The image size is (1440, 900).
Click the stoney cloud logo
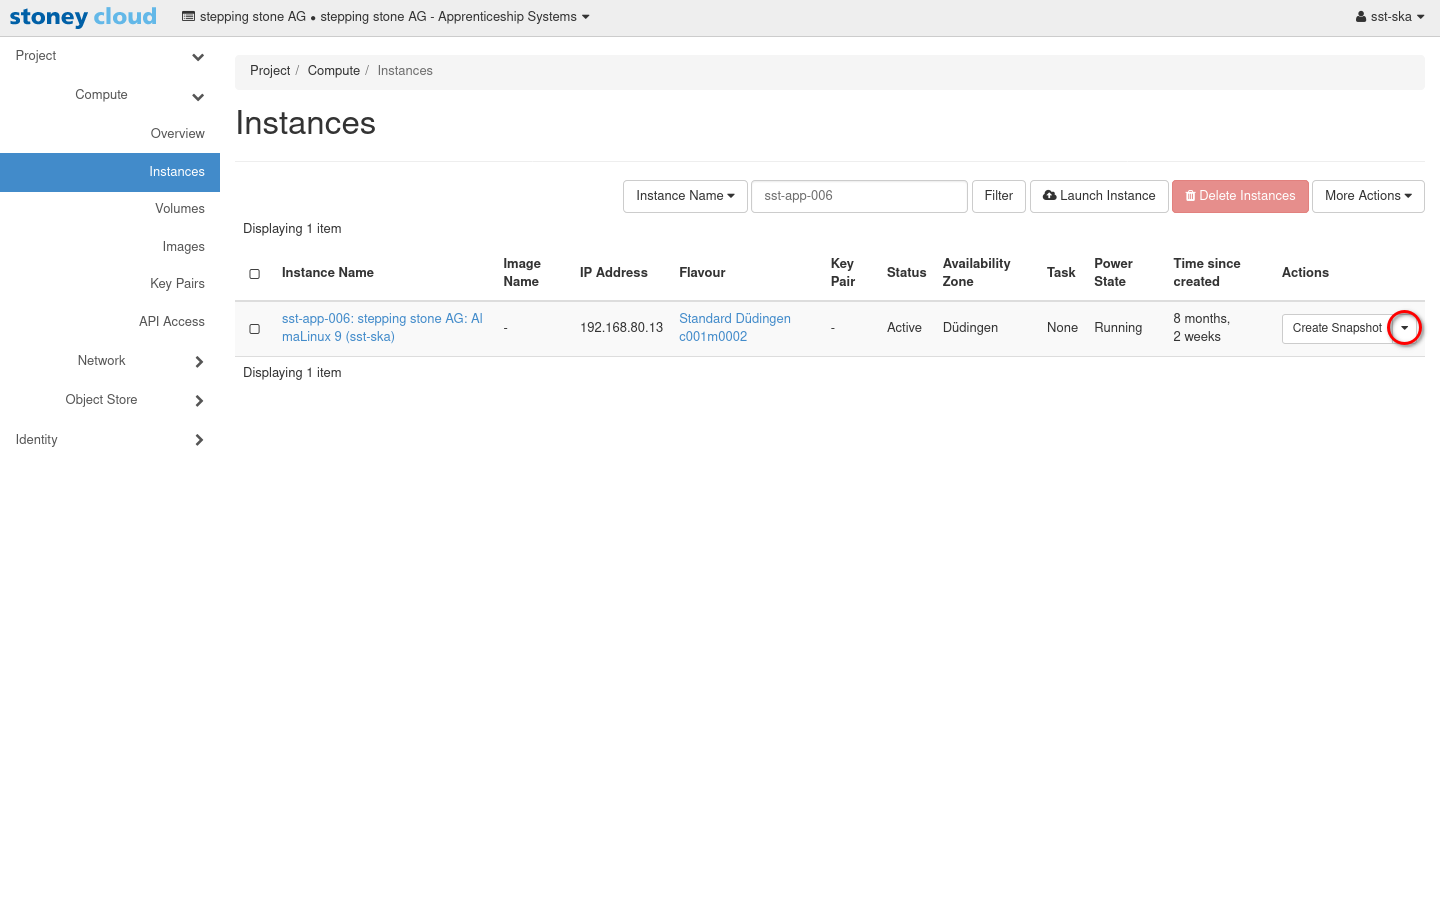[83, 17]
